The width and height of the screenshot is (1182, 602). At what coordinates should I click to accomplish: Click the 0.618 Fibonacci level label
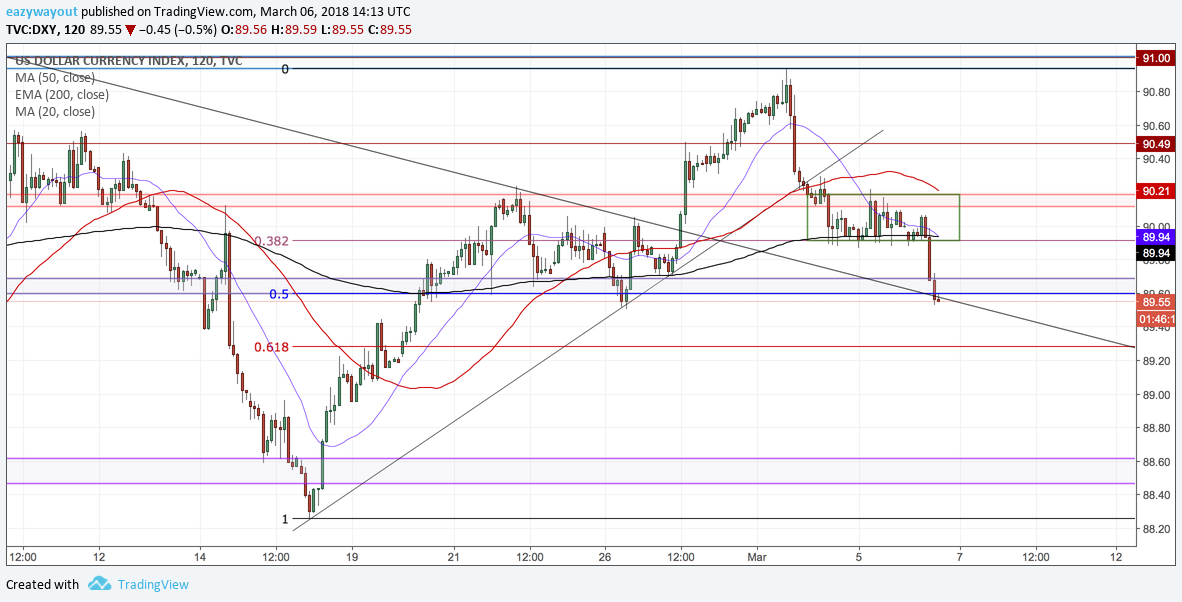tap(271, 347)
